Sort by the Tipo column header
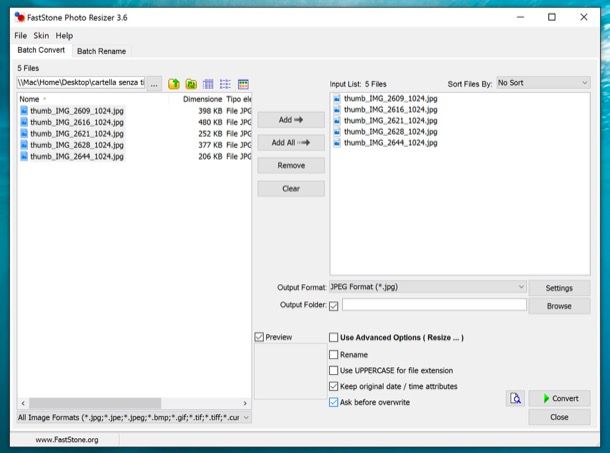Viewport: 610px width, 453px height. click(x=238, y=99)
